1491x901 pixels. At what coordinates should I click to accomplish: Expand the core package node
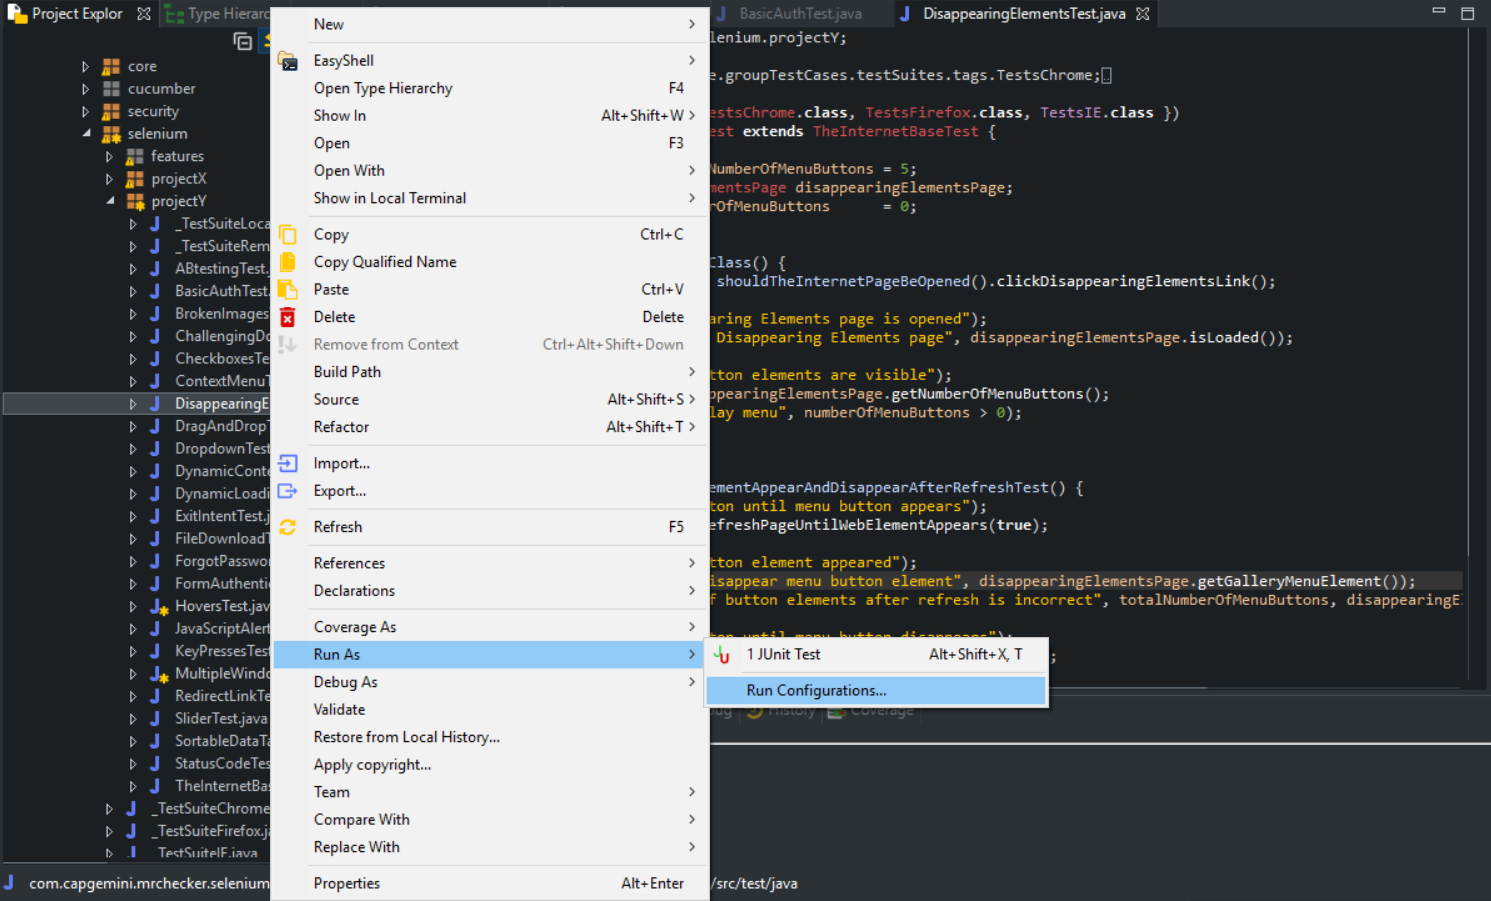point(86,67)
